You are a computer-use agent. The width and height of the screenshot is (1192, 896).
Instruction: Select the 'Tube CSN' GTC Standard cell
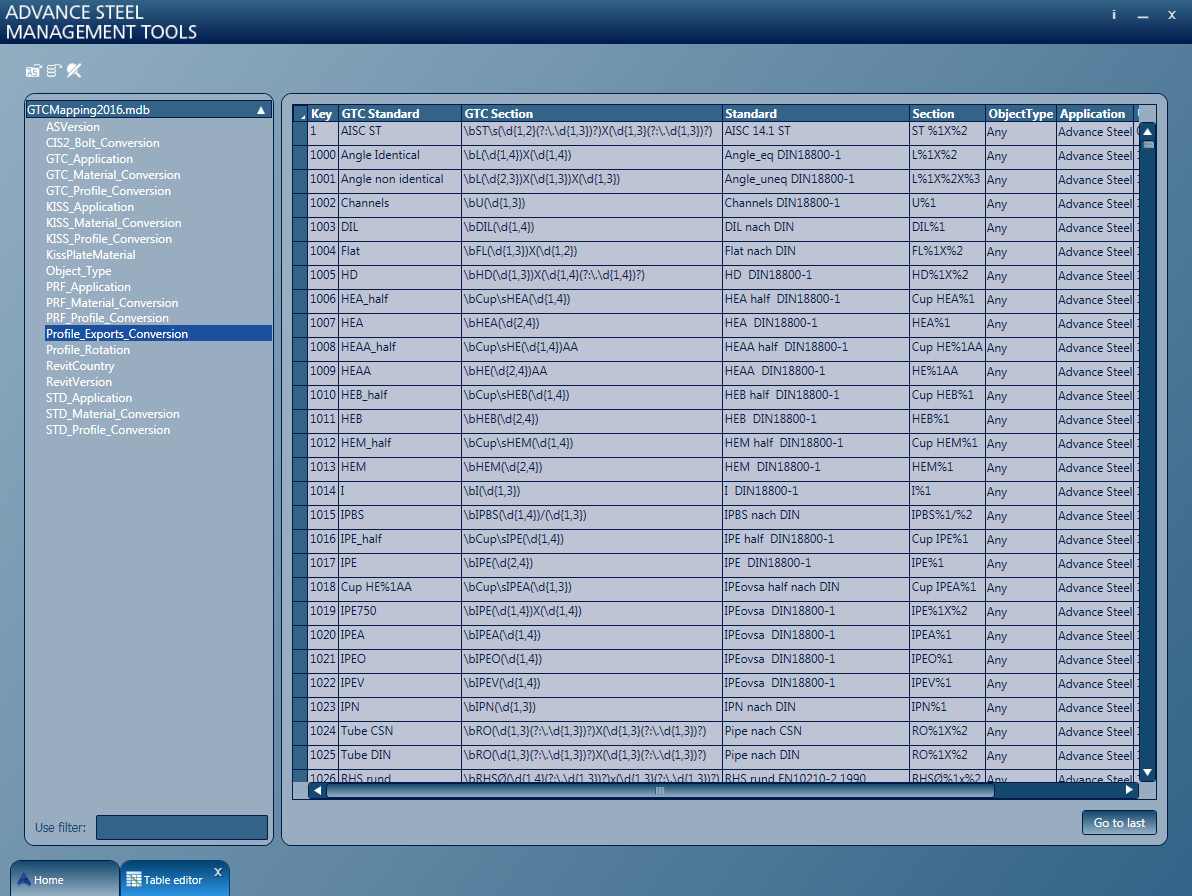pyautogui.click(x=400, y=731)
